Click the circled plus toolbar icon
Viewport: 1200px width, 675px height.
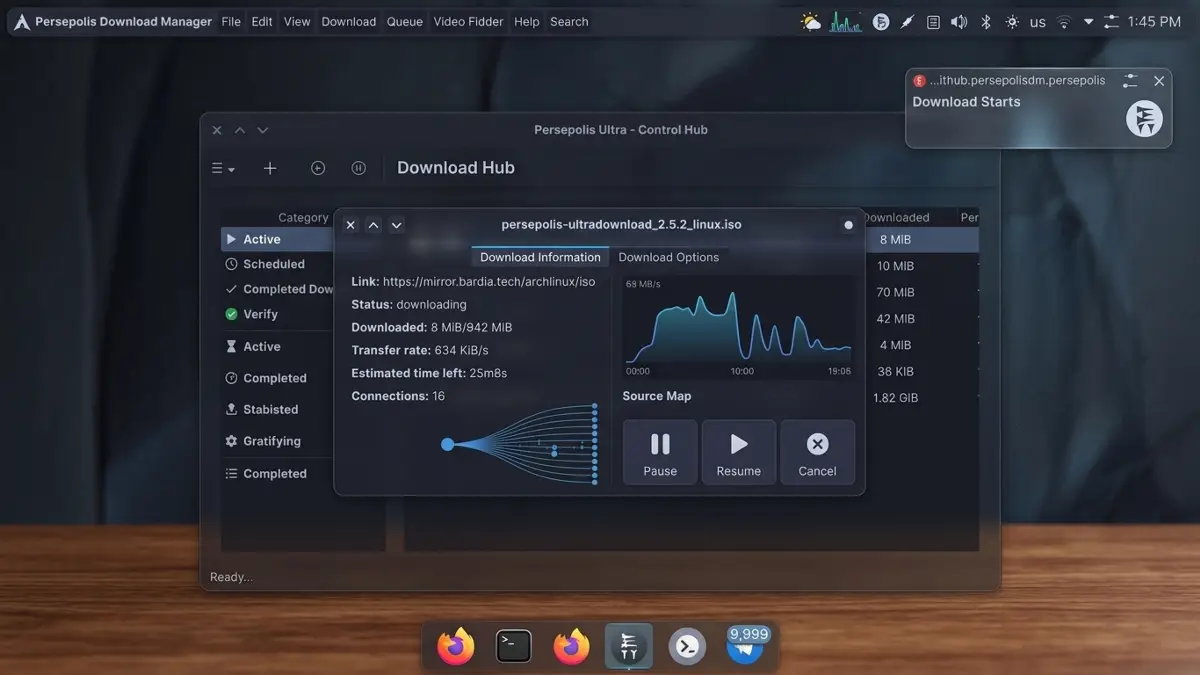coord(318,168)
